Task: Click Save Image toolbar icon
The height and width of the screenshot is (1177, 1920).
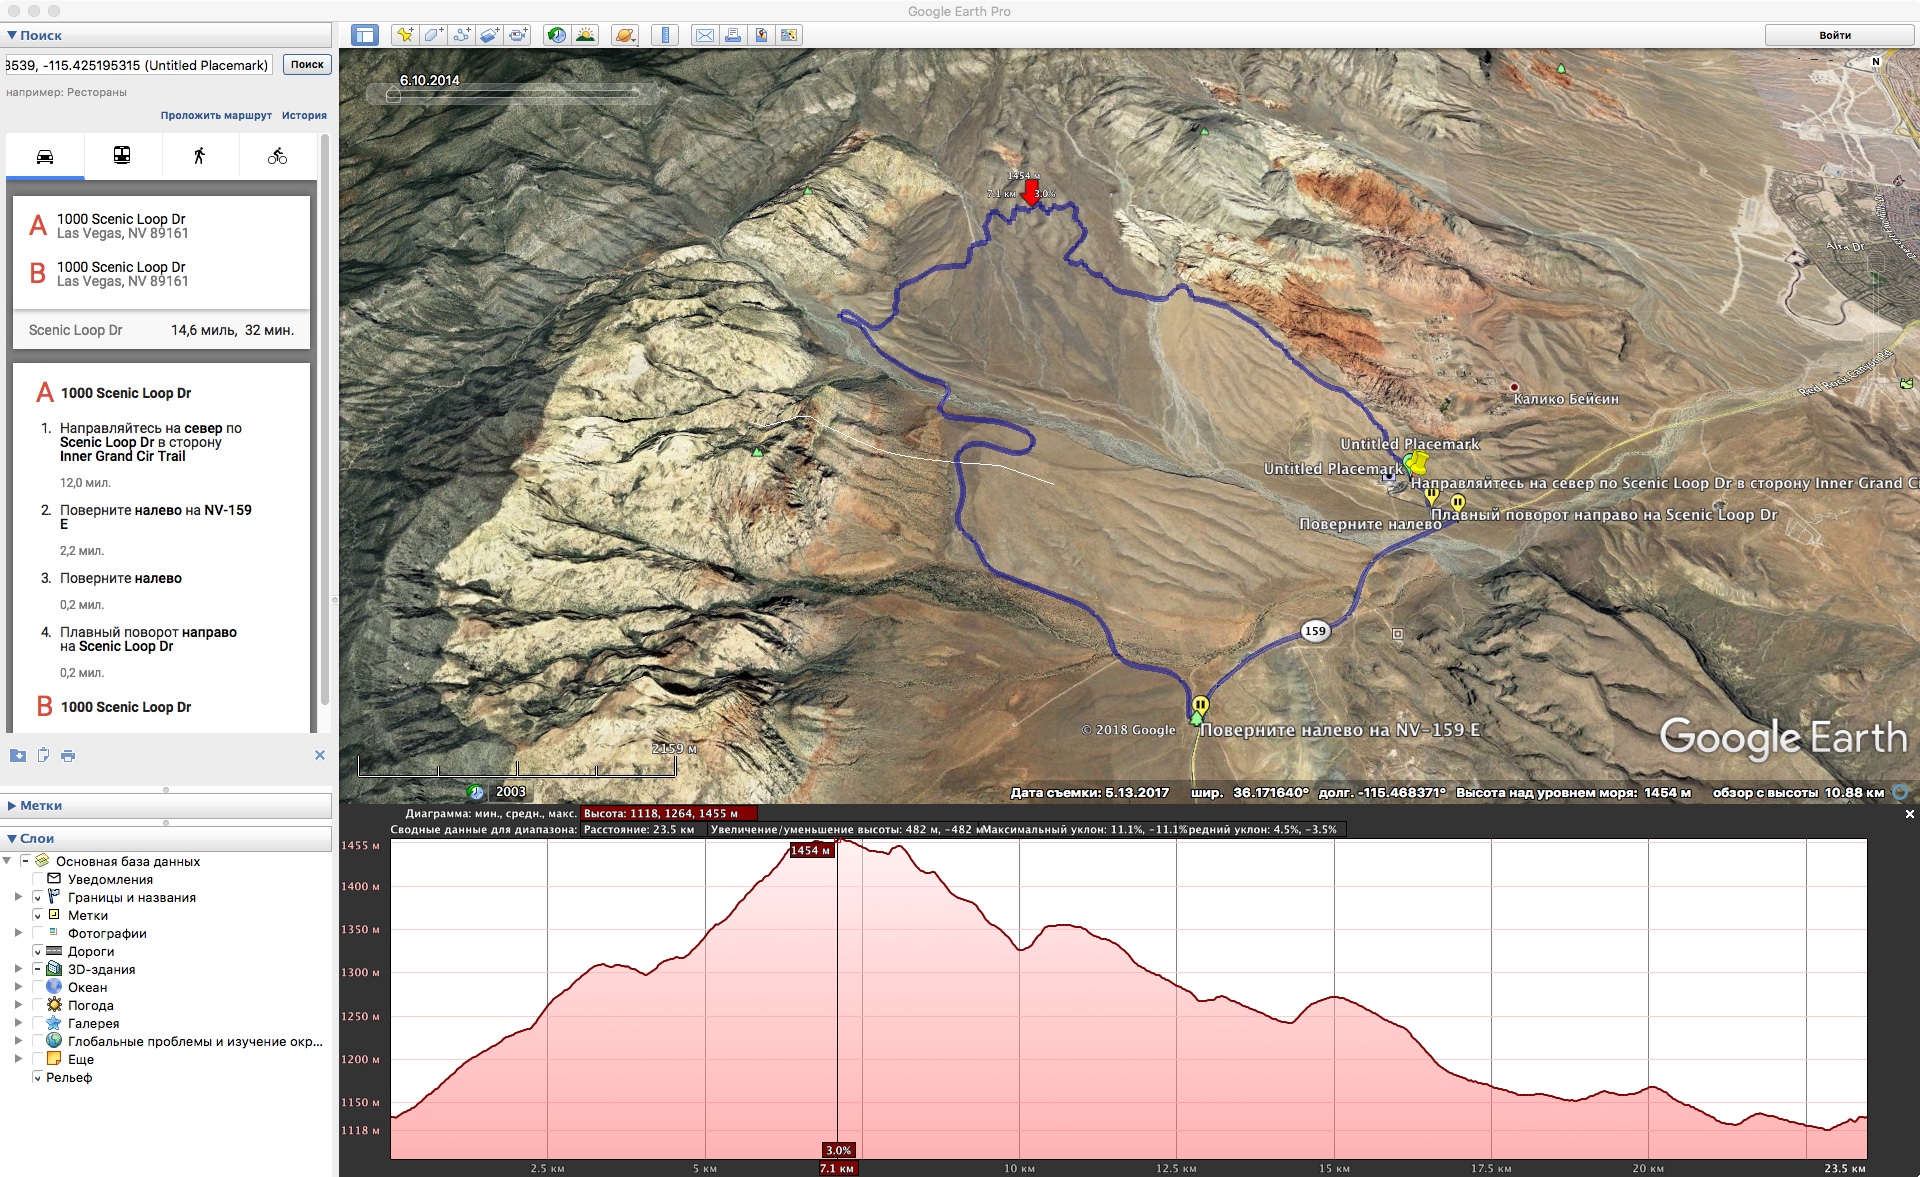Action: pos(761,35)
